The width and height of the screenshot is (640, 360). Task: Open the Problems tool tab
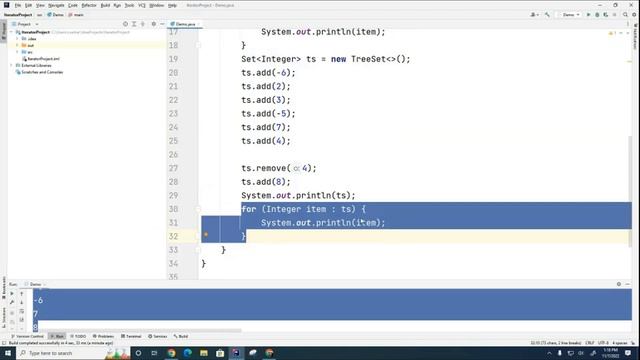[x=103, y=336]
